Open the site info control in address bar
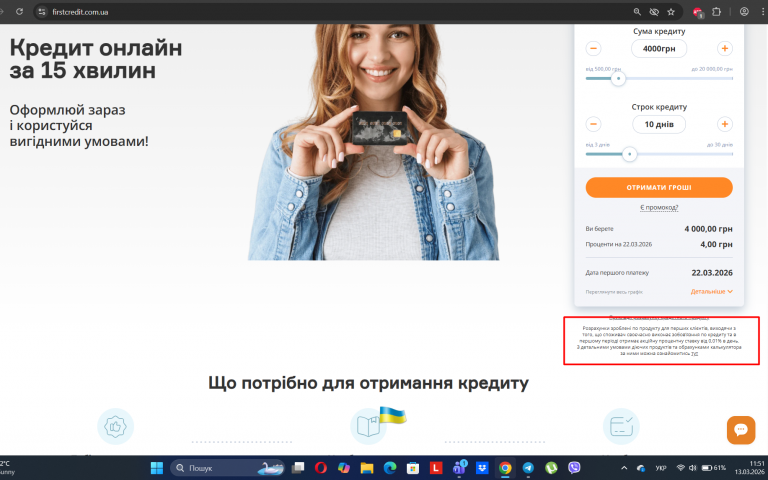The image size is (768, 480). 42,12
